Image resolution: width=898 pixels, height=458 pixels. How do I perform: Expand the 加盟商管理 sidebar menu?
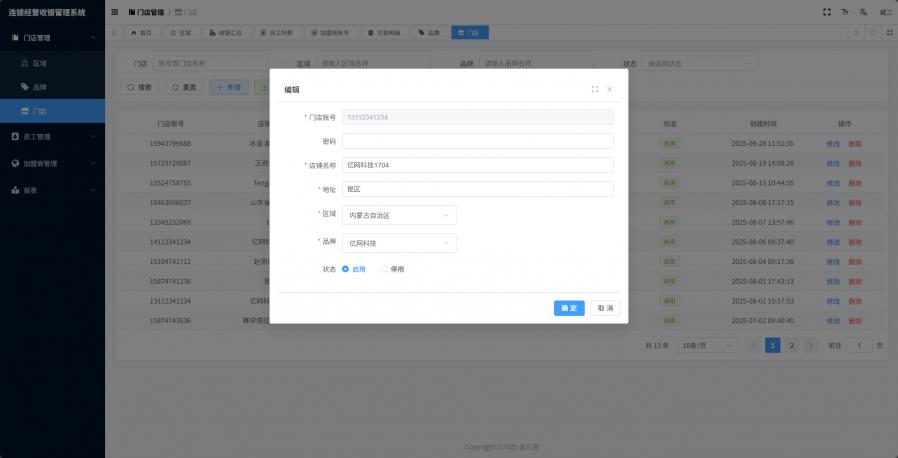pos(52,163)
